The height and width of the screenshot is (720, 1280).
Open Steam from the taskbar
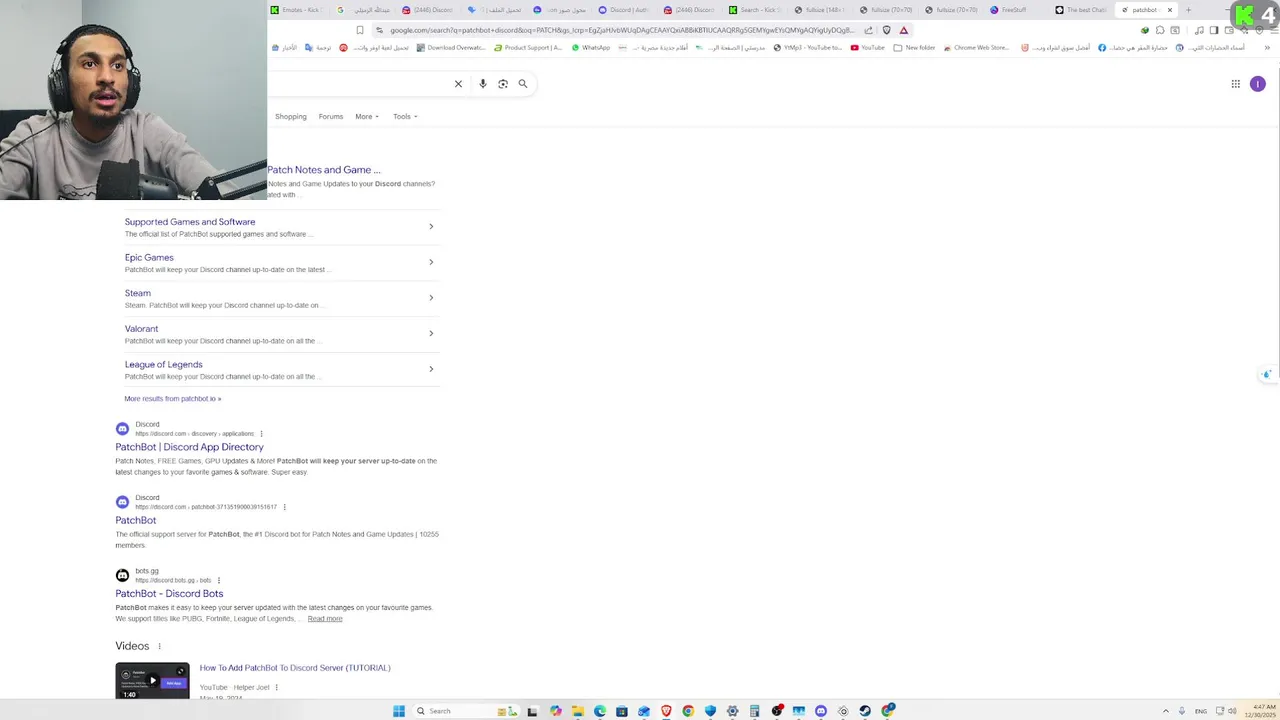coord(865,711)
